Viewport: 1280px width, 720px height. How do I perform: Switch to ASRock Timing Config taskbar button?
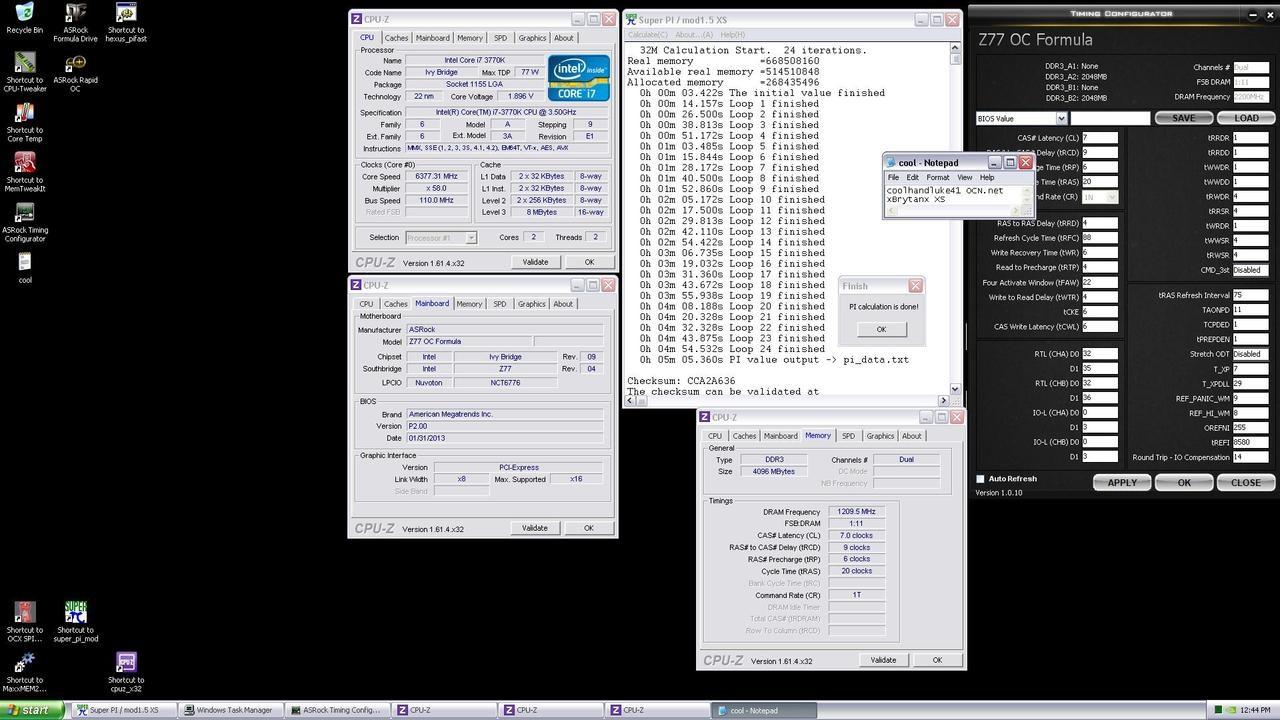[336, 710]
